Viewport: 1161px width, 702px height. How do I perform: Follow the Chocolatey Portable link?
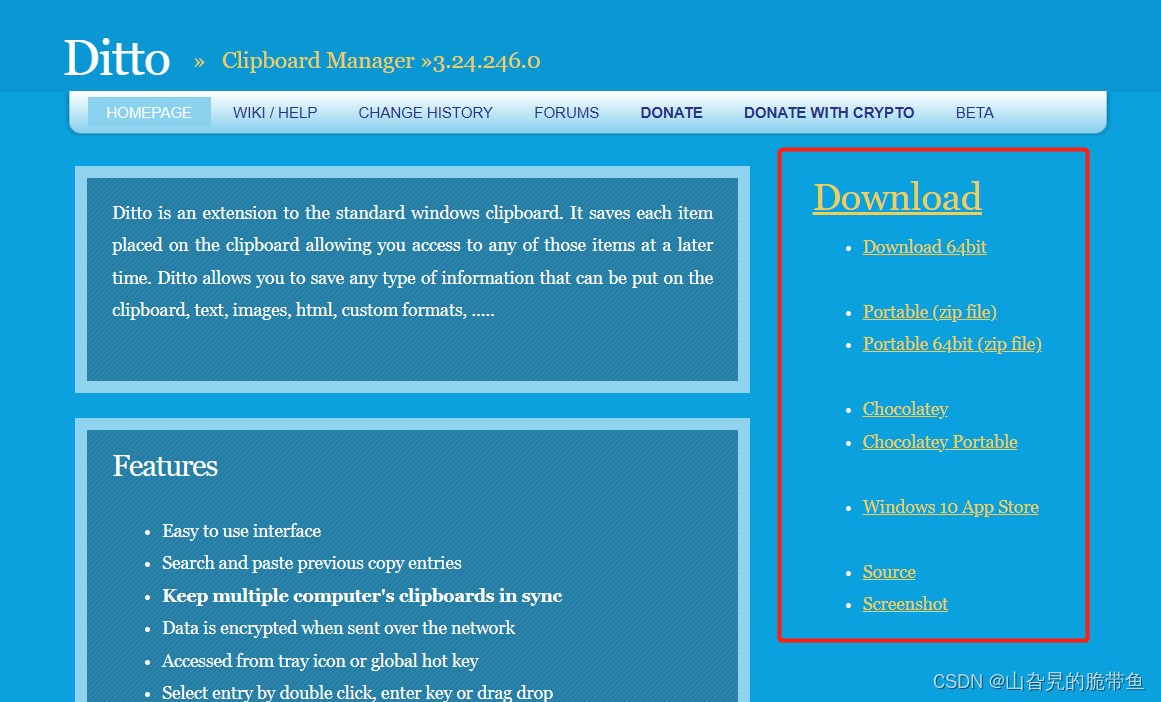tap(940, 441)
